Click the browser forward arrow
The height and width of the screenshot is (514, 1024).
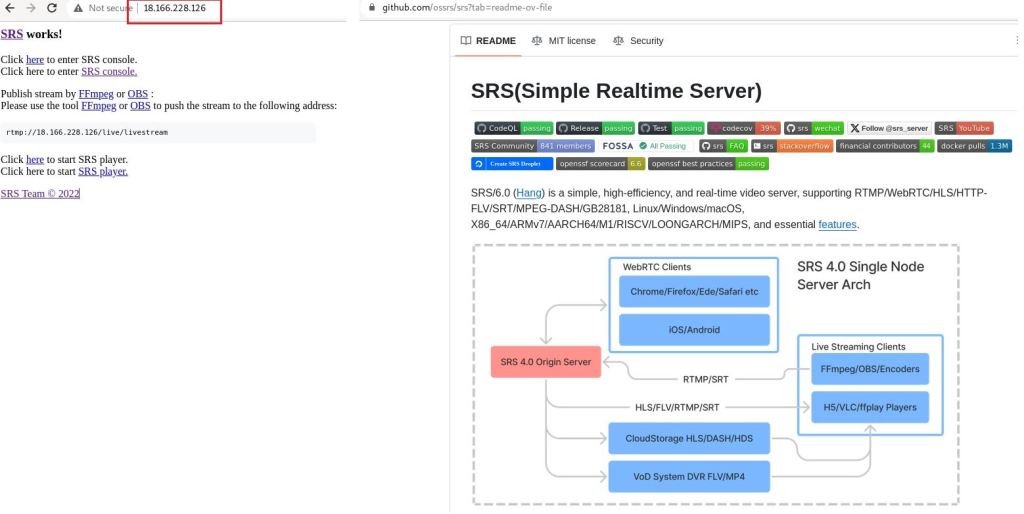pos(30,8)
